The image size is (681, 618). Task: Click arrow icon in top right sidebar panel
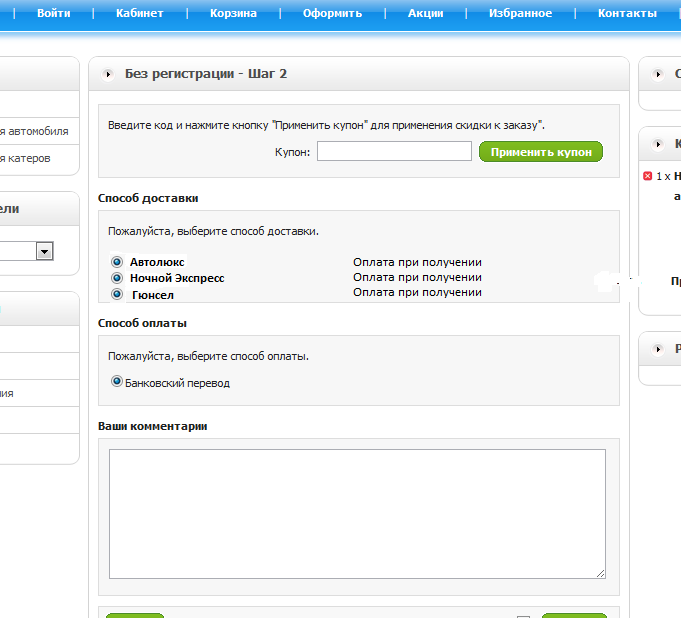(658, 75)
